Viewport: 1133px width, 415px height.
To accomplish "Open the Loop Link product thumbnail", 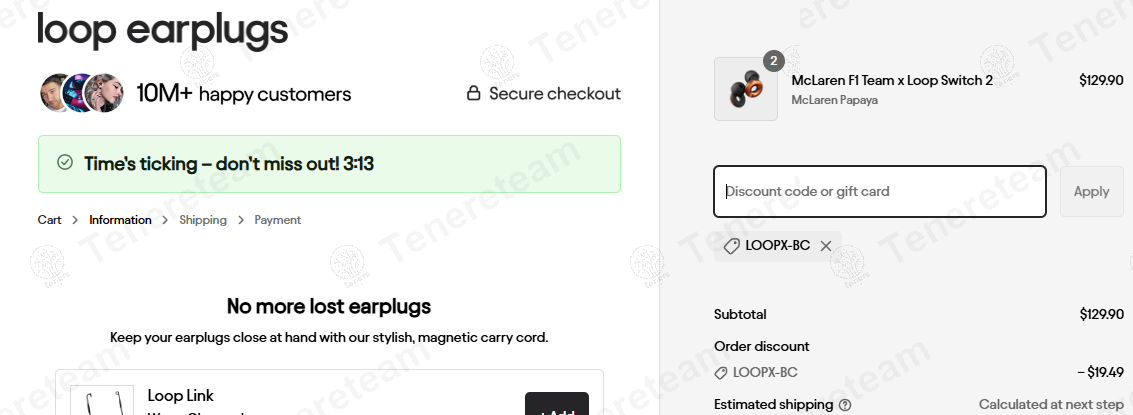I will pos(102,400).
